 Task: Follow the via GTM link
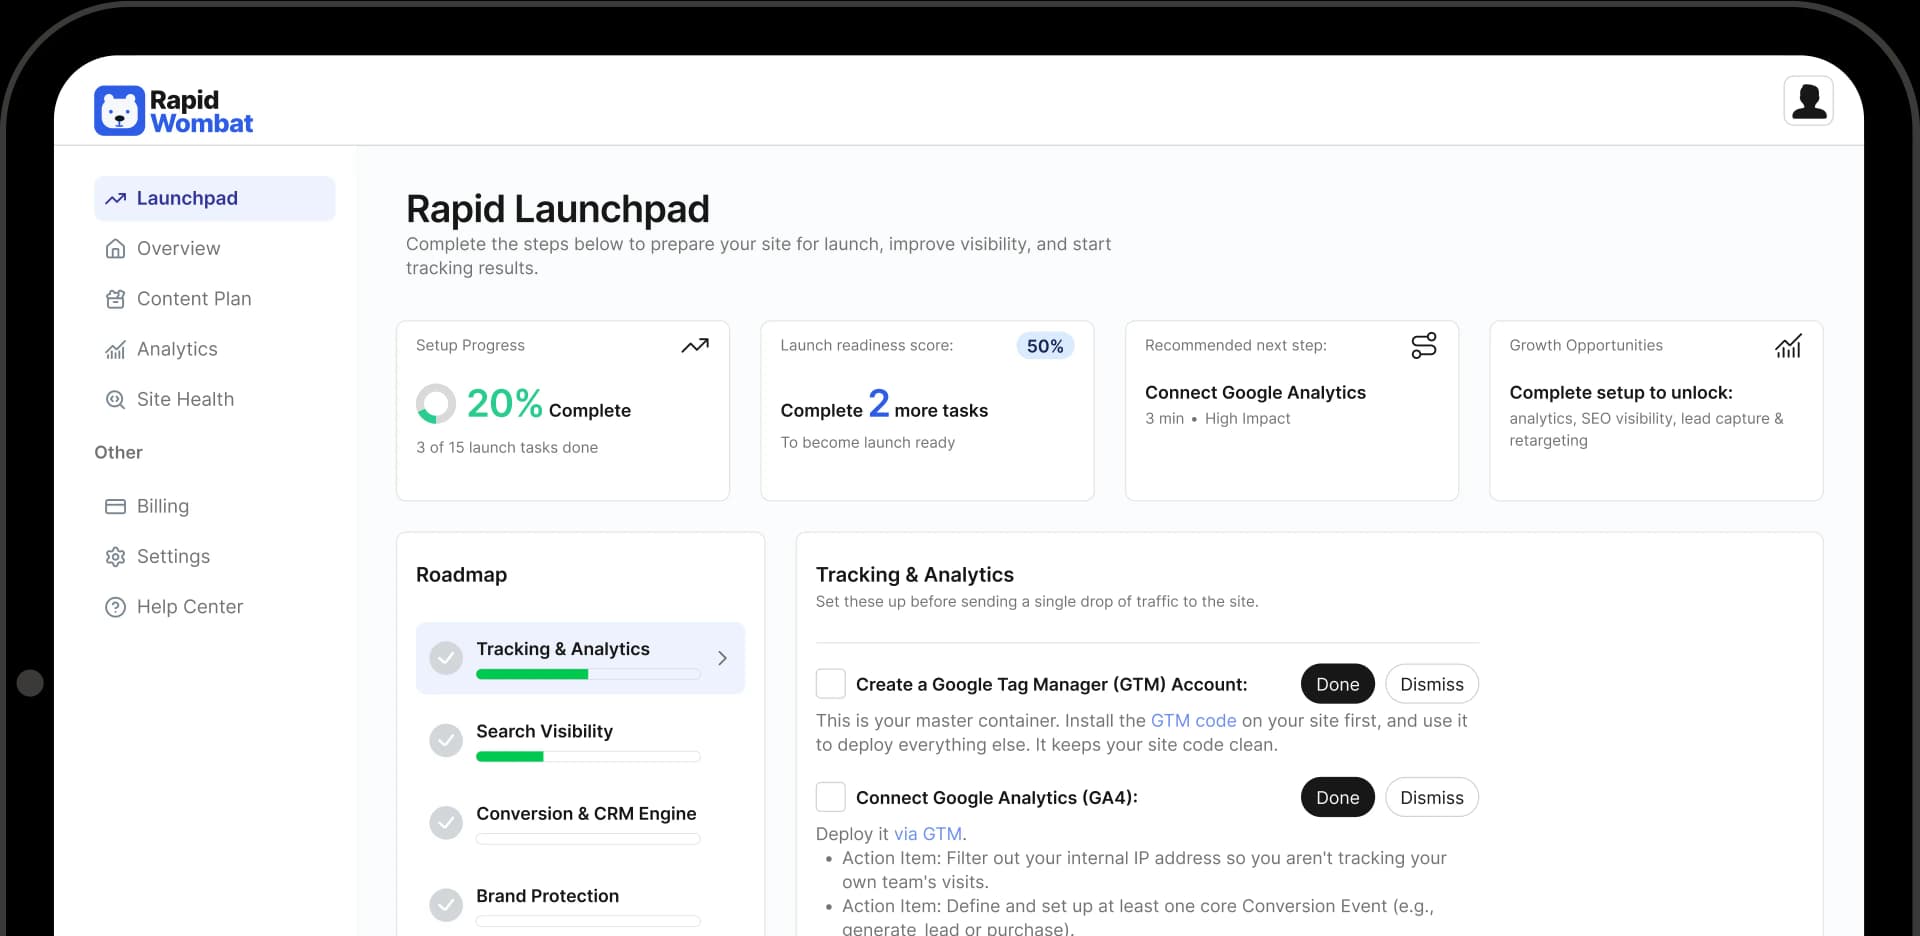click(928, 834)
